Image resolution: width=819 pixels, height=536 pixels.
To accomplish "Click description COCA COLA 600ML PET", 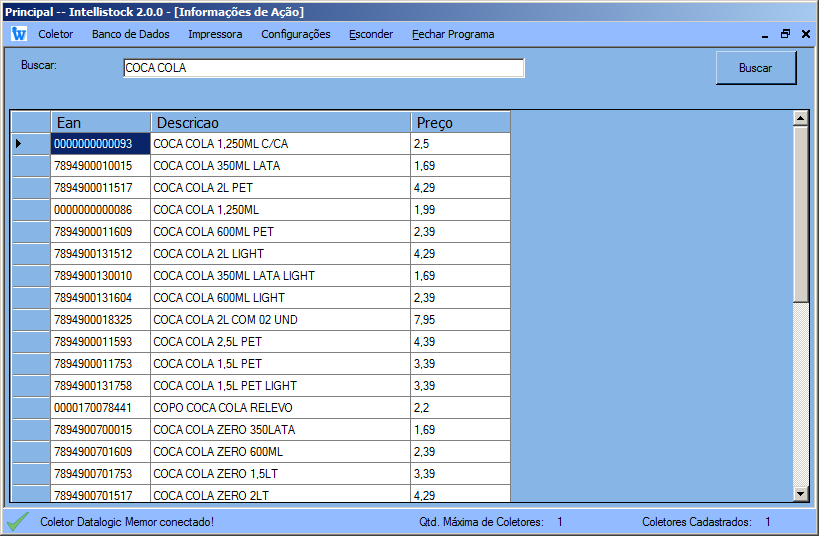I will click(x=281, y=231).
